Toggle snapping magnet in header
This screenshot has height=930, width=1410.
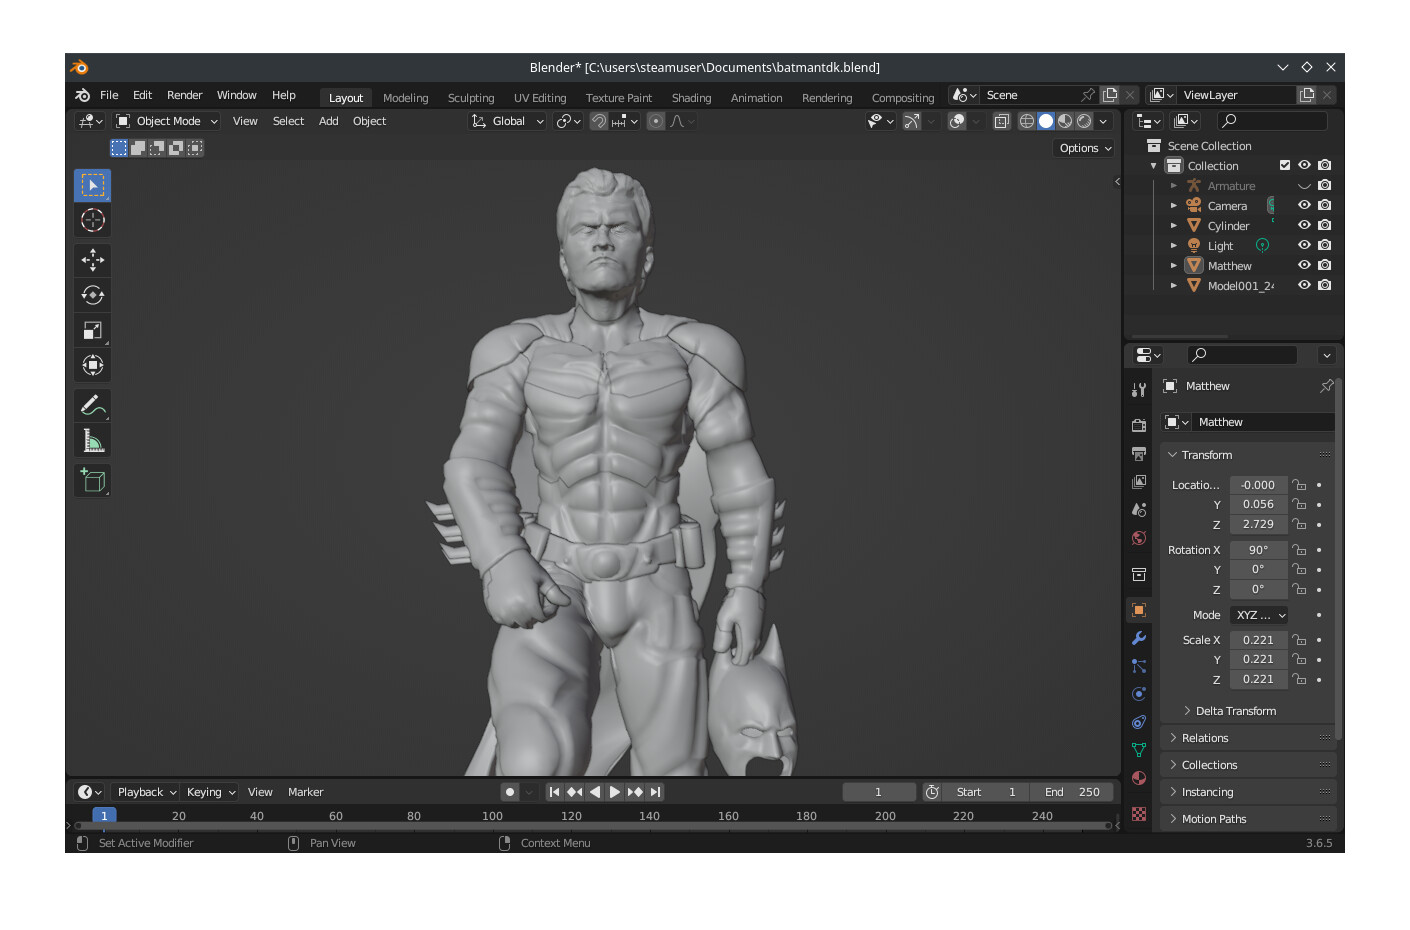[599, 121]
